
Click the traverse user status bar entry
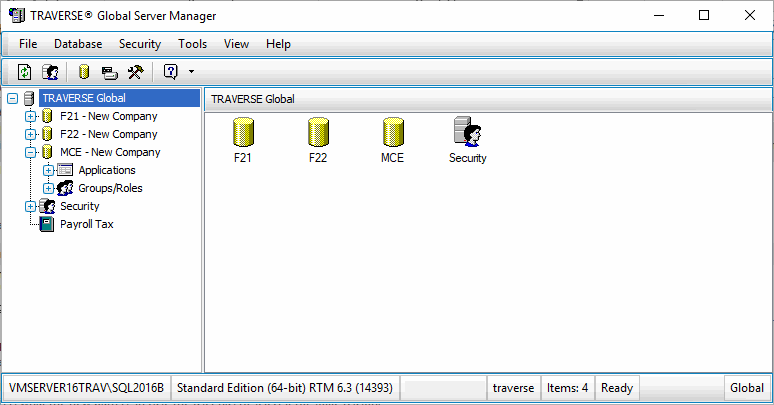pyautogui.click(x=513, y=388)
